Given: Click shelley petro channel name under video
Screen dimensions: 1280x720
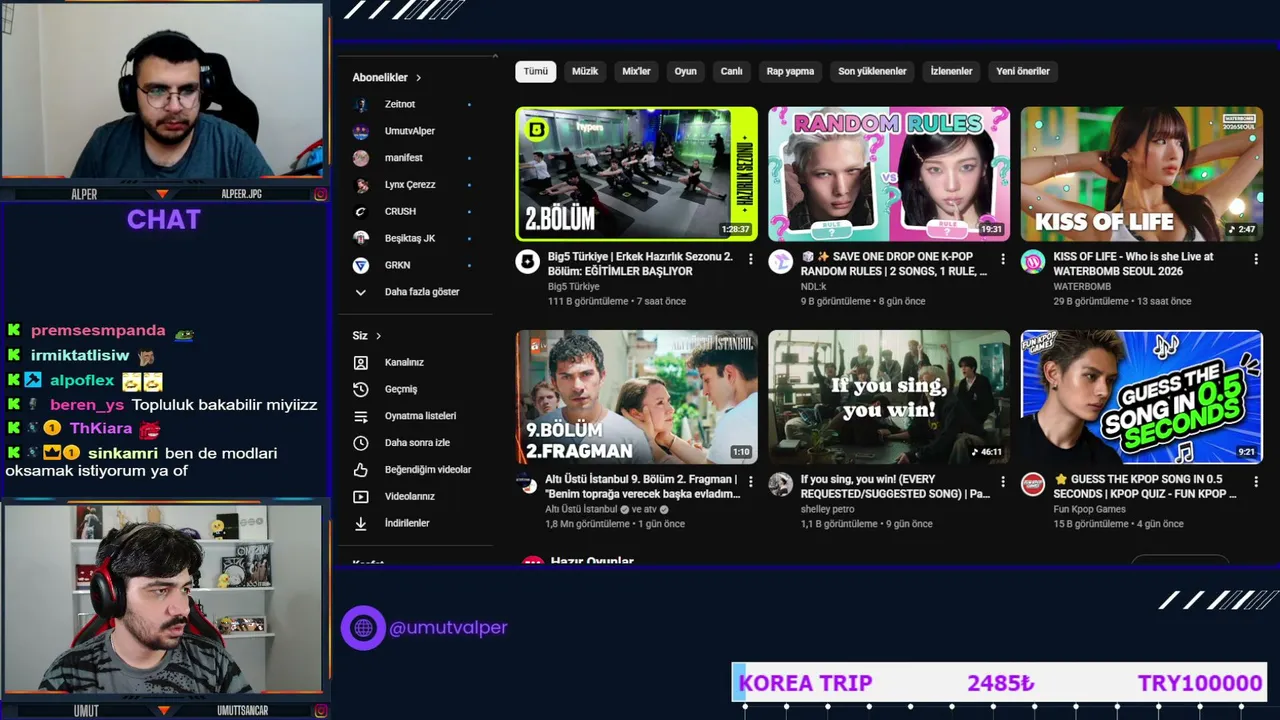Looking at the screenshot, I should (828, 509).
